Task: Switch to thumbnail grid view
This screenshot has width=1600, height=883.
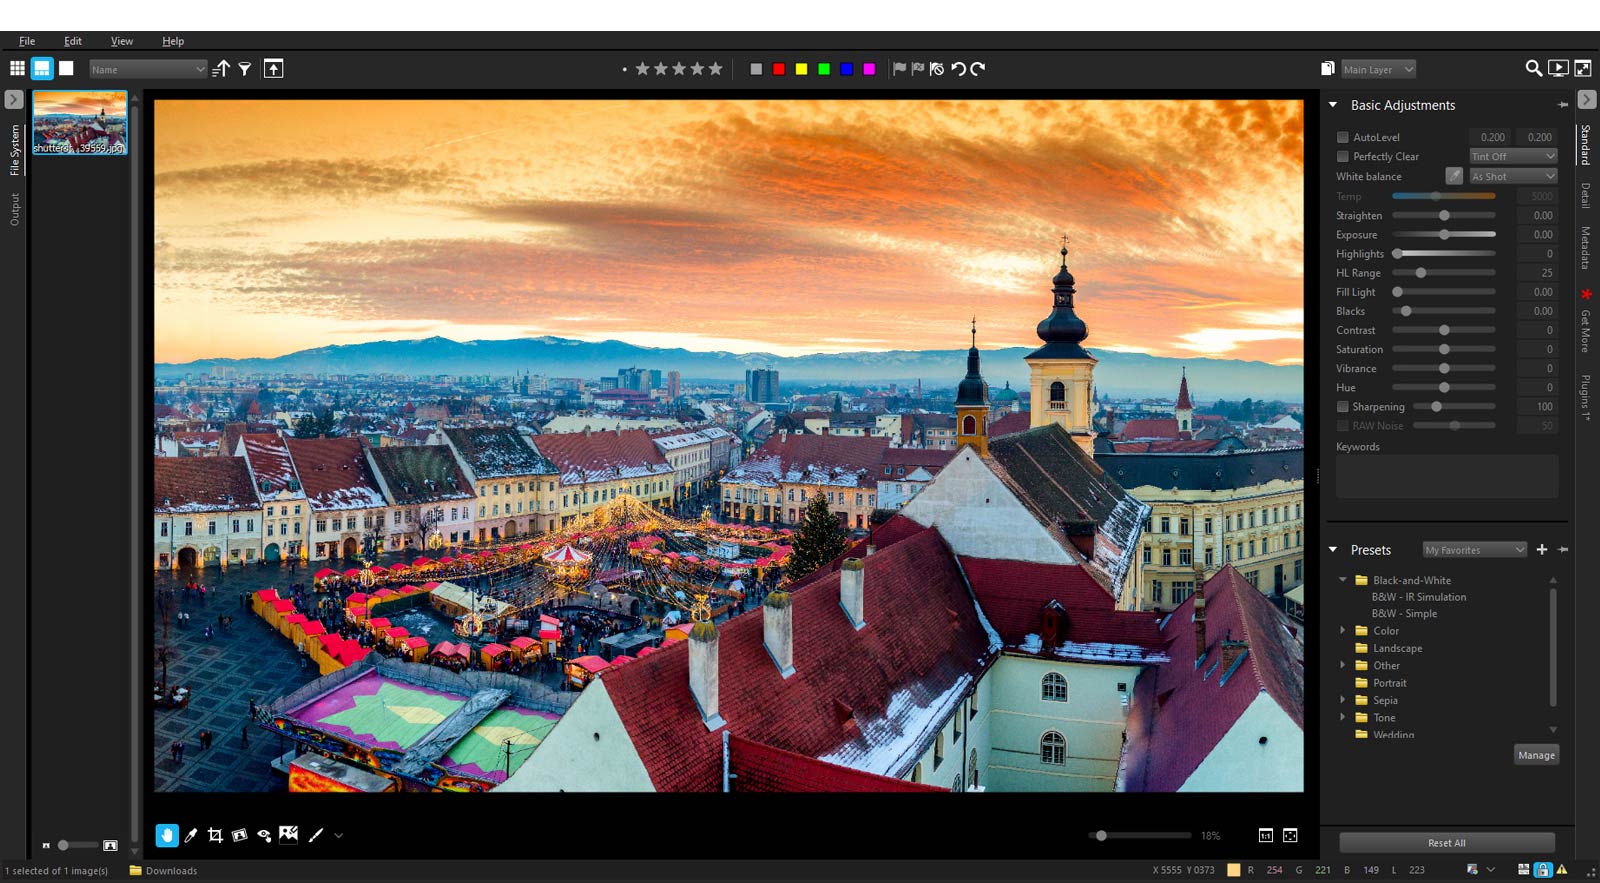Action: [x=17, y=68]
